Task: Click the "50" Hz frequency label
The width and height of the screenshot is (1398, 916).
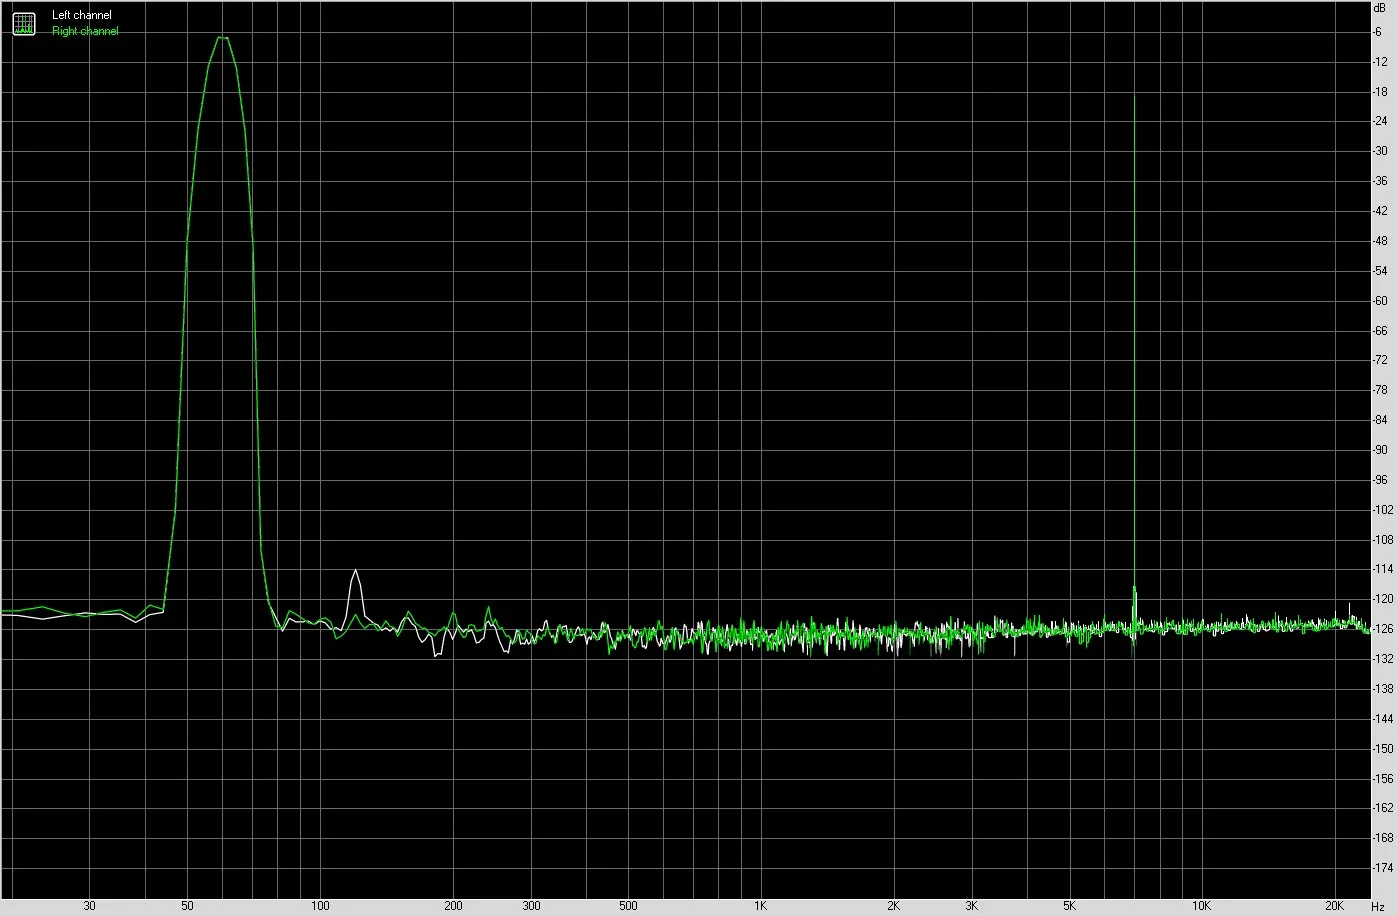Action: (x=188, y=906)
